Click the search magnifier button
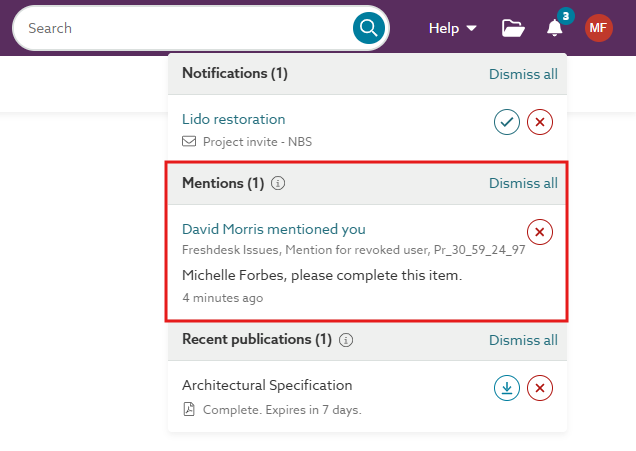The height and width of the screenshot is (451, 636). click(x=369, y=28)
